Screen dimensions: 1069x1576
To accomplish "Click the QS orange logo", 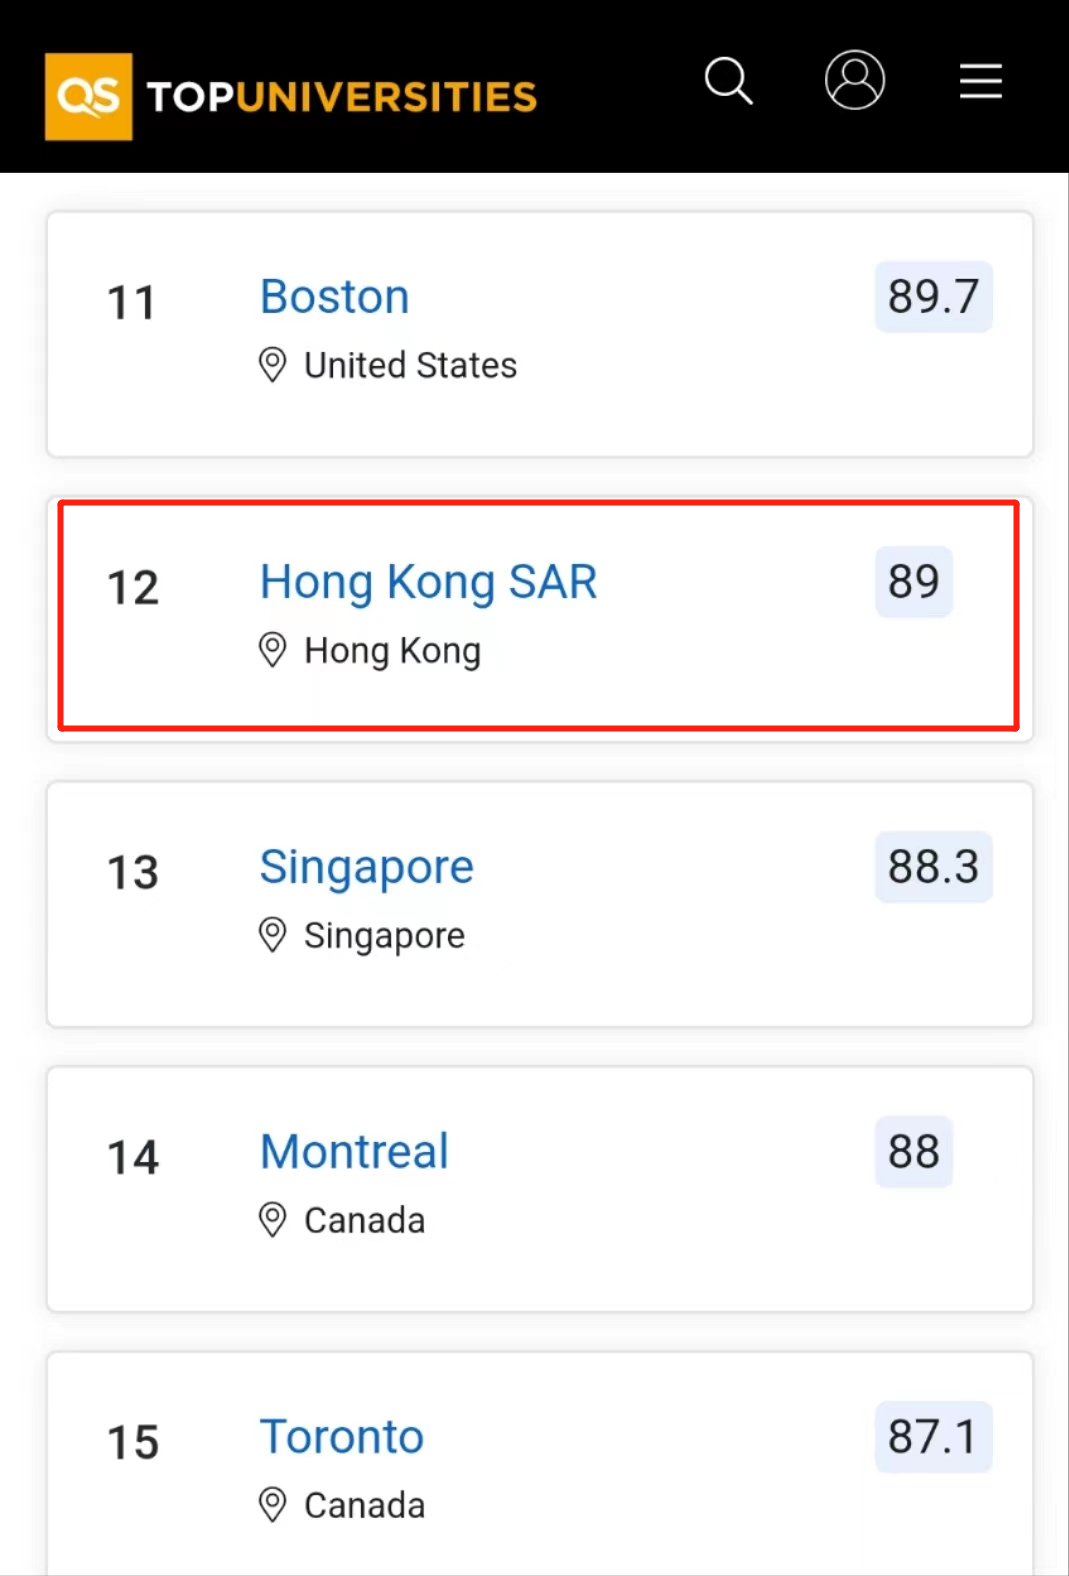I will click(88, 97).
